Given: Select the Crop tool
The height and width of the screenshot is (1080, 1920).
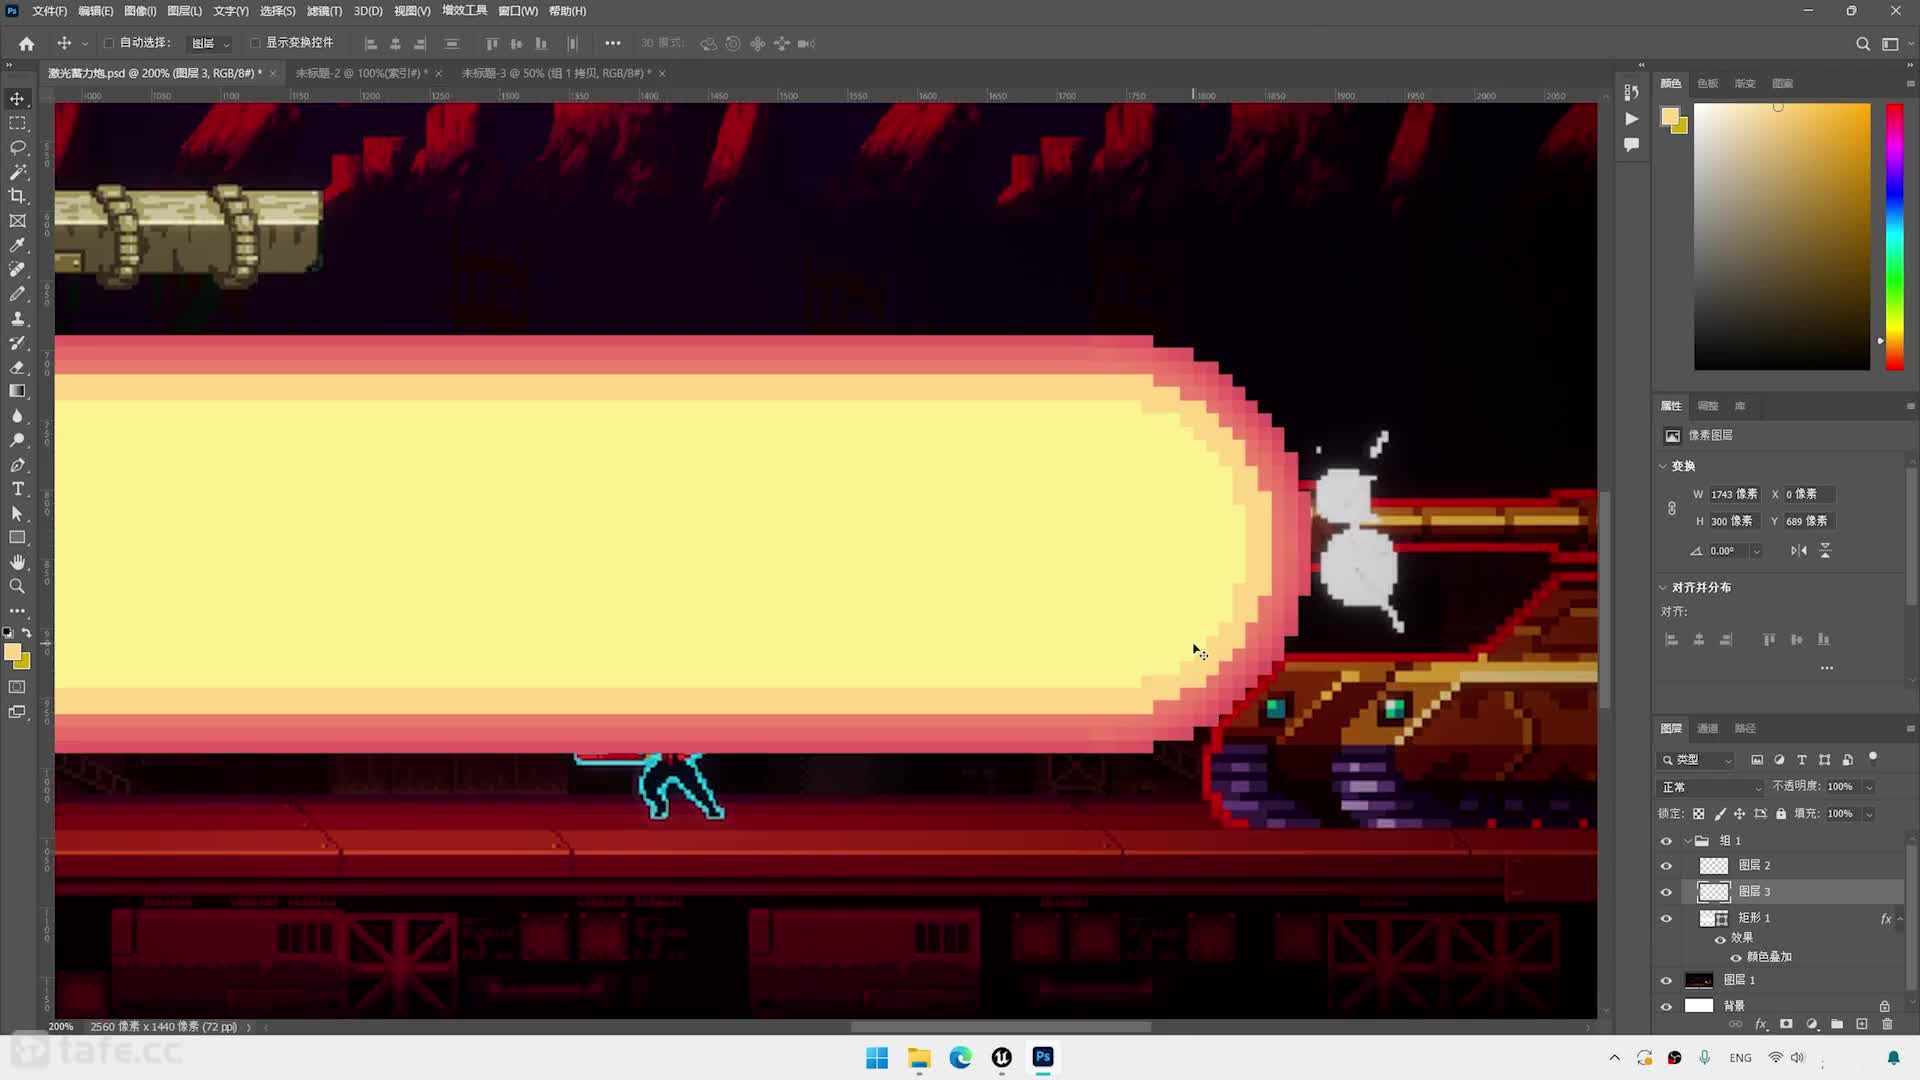Looking at the screenshot, I should click(17, 196).
